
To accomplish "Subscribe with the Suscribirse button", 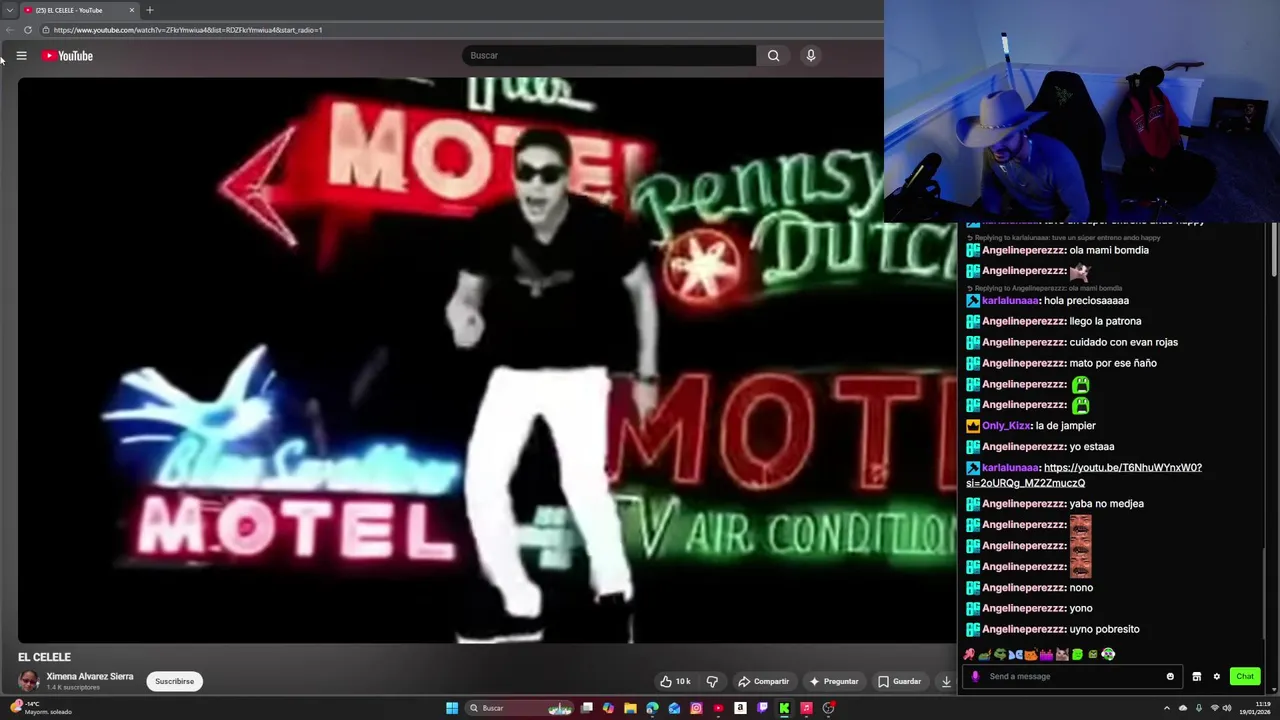I will pyautogui.click(x=174, y=681).
